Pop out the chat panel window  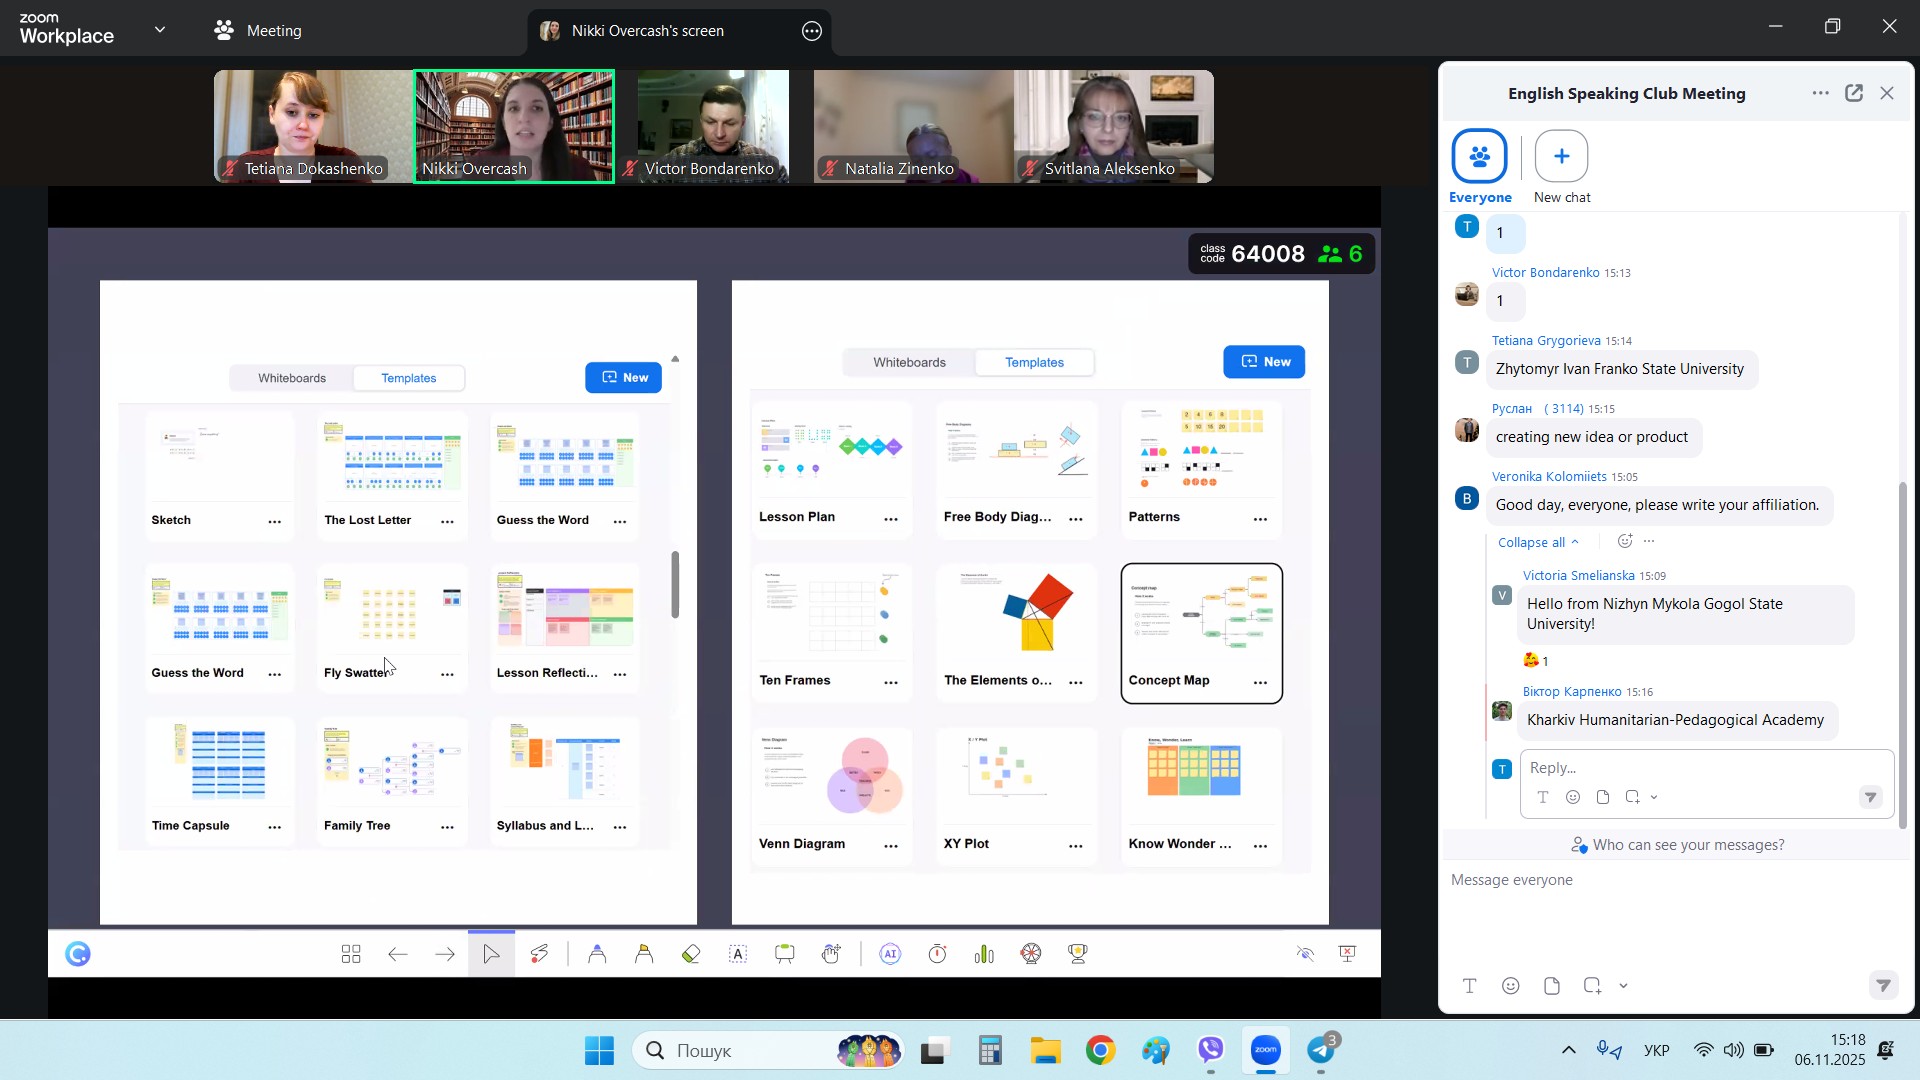pos(1854,93)
